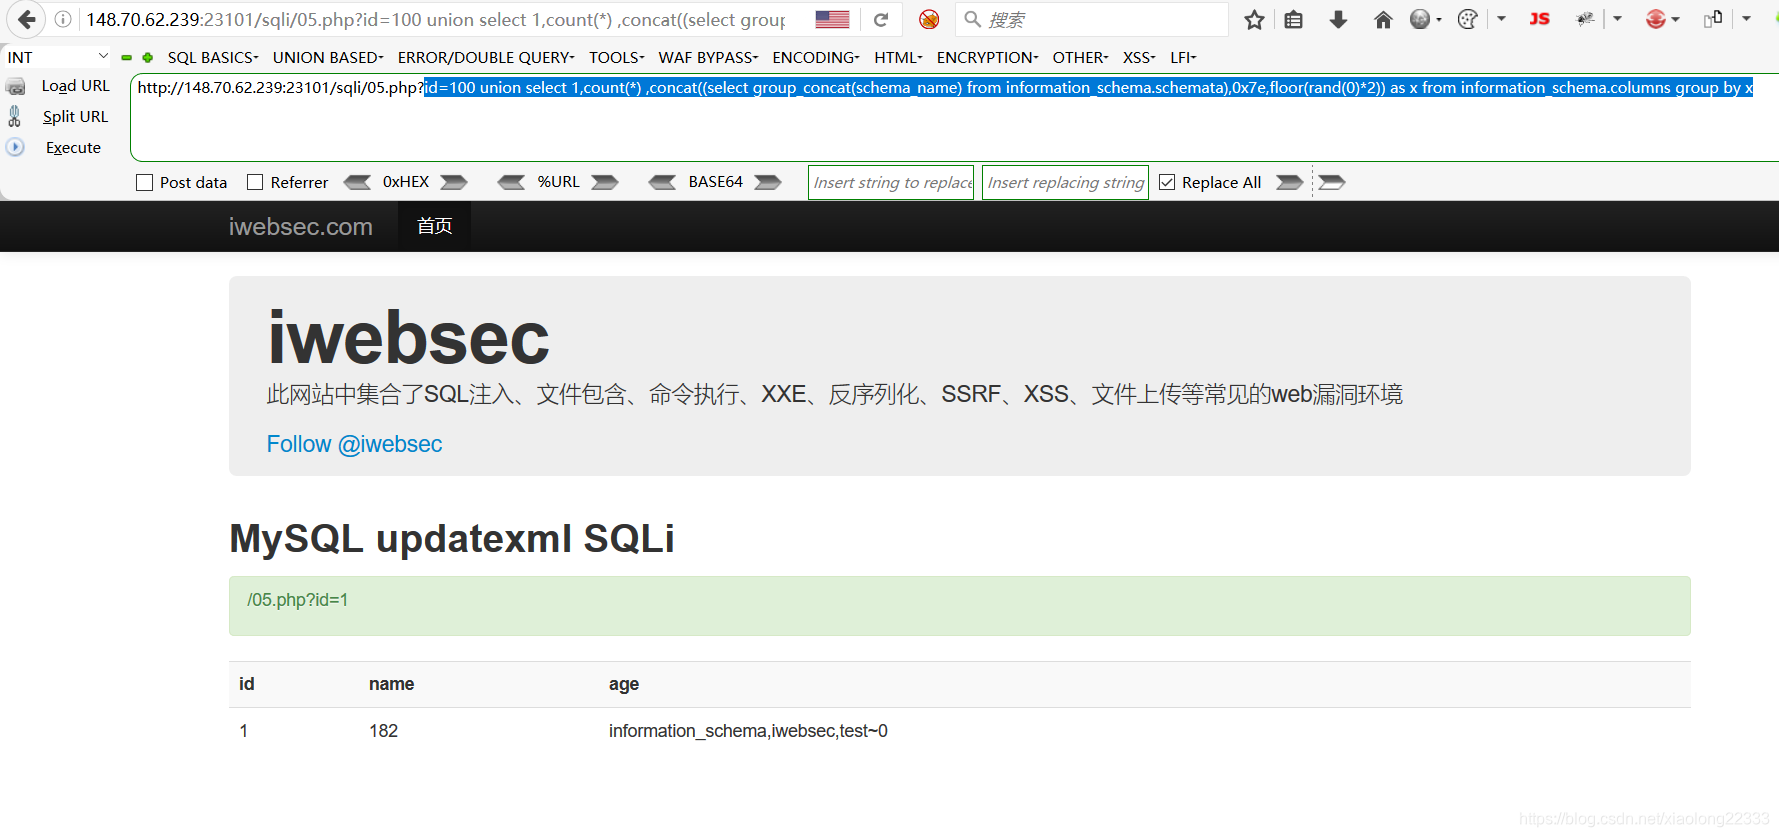Screen dimensions: 1779x837
Task: Decode hex with left arrow before 0xHEX
Action: pyautogui.click(x=357, y=182)
